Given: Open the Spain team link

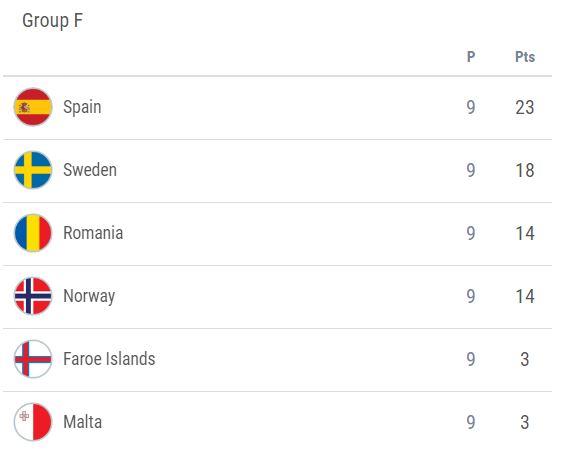Looking at the screenshot, I should pyautogui.click(x=82, y=107).
